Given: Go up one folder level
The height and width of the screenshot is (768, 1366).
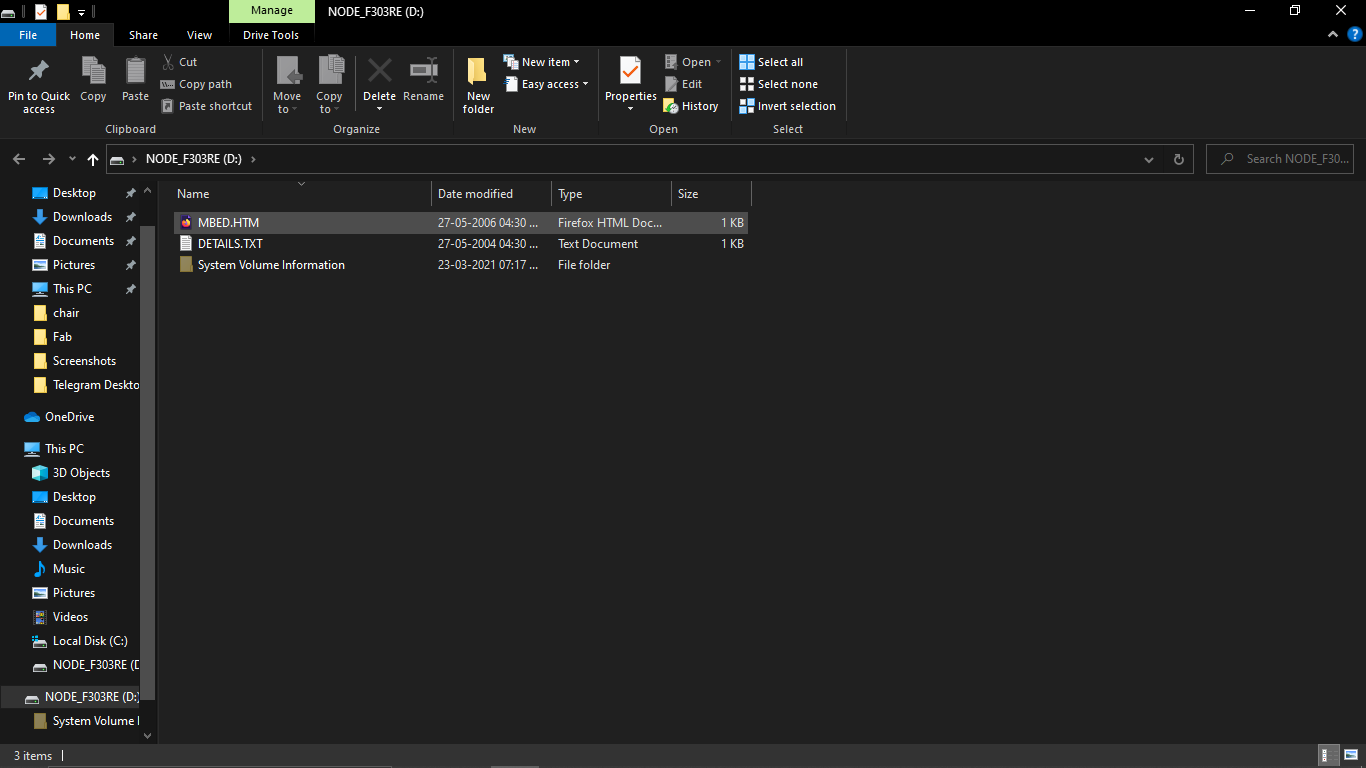Looking at the screenshot, I should (x=93, y=159).
